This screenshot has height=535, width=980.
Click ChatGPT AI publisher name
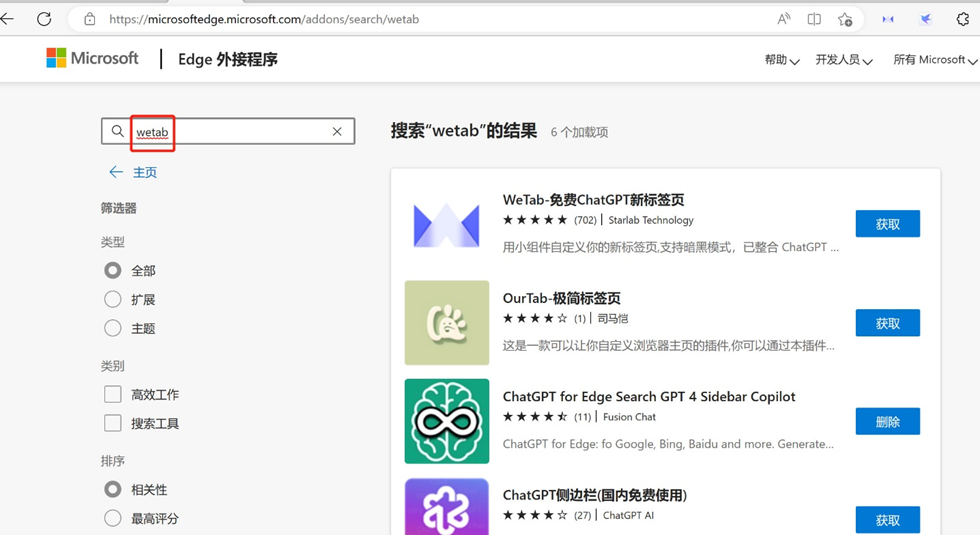628,516
